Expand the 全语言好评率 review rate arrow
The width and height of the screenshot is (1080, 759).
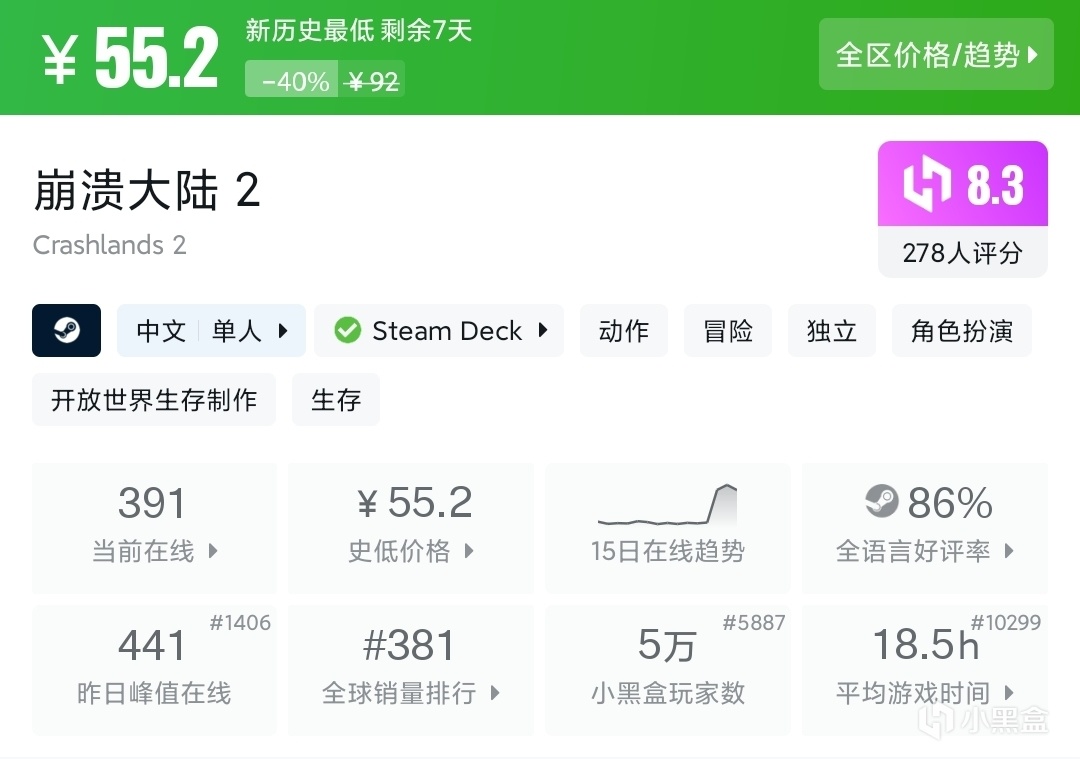pos(1008,551)
